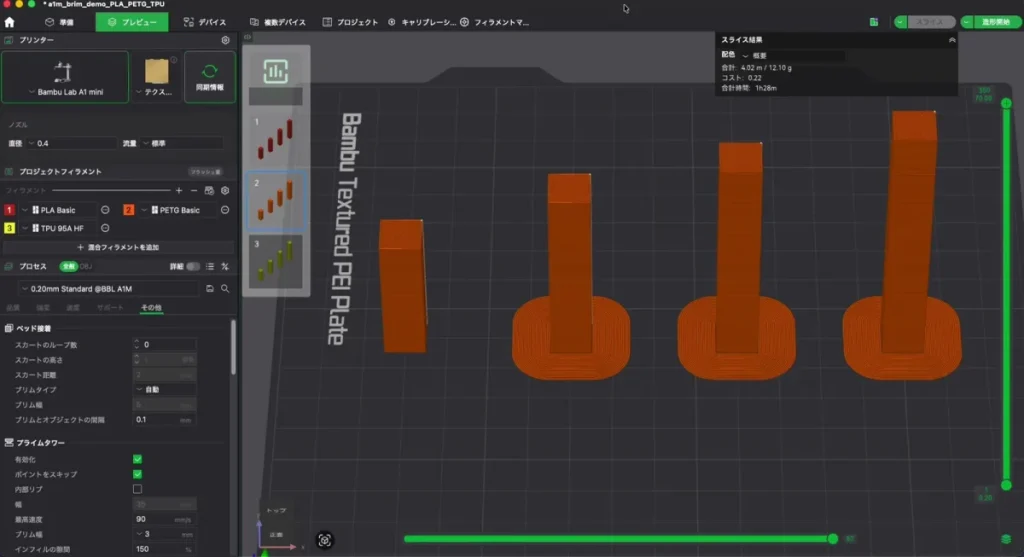Check the internal ribs checkbox
Viewport: 1024px width, 557px height.
click(x=137, y=489)
